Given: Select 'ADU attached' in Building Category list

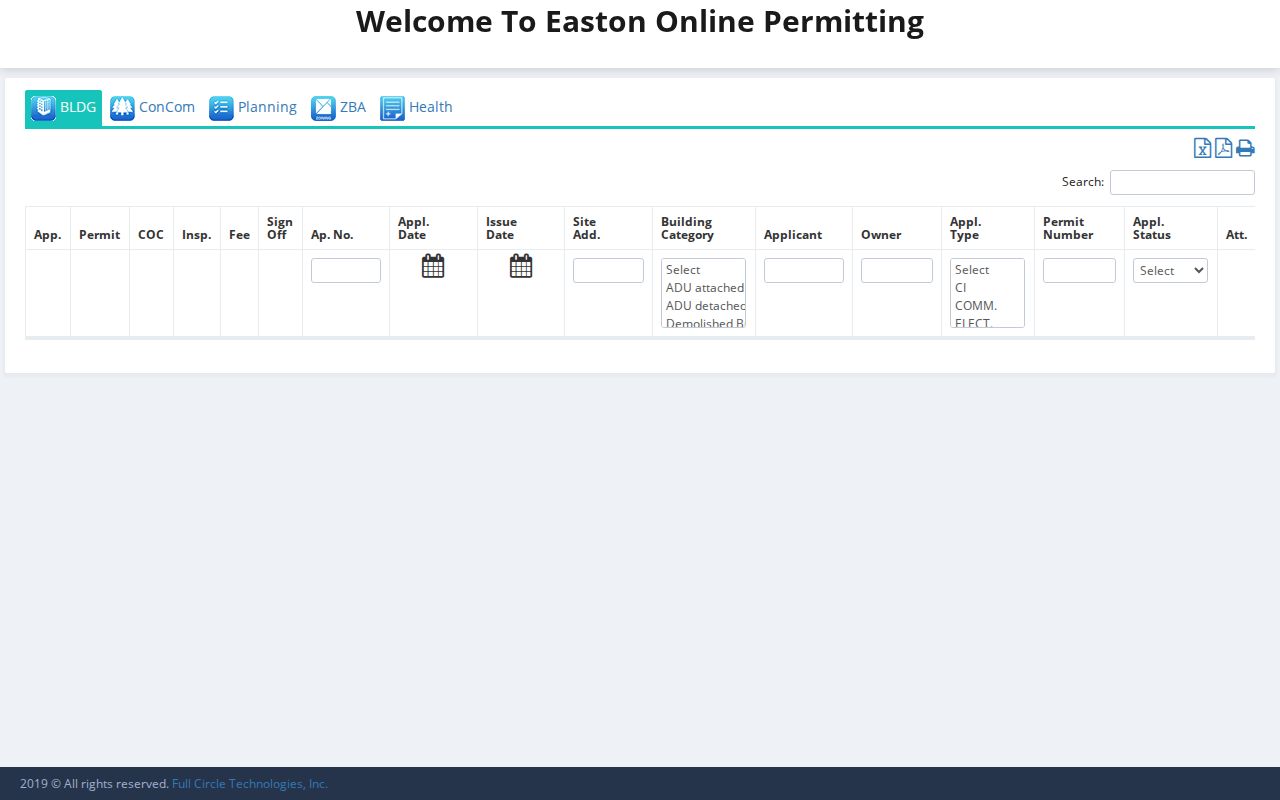Looking at the screenshot, I should 704,288.
